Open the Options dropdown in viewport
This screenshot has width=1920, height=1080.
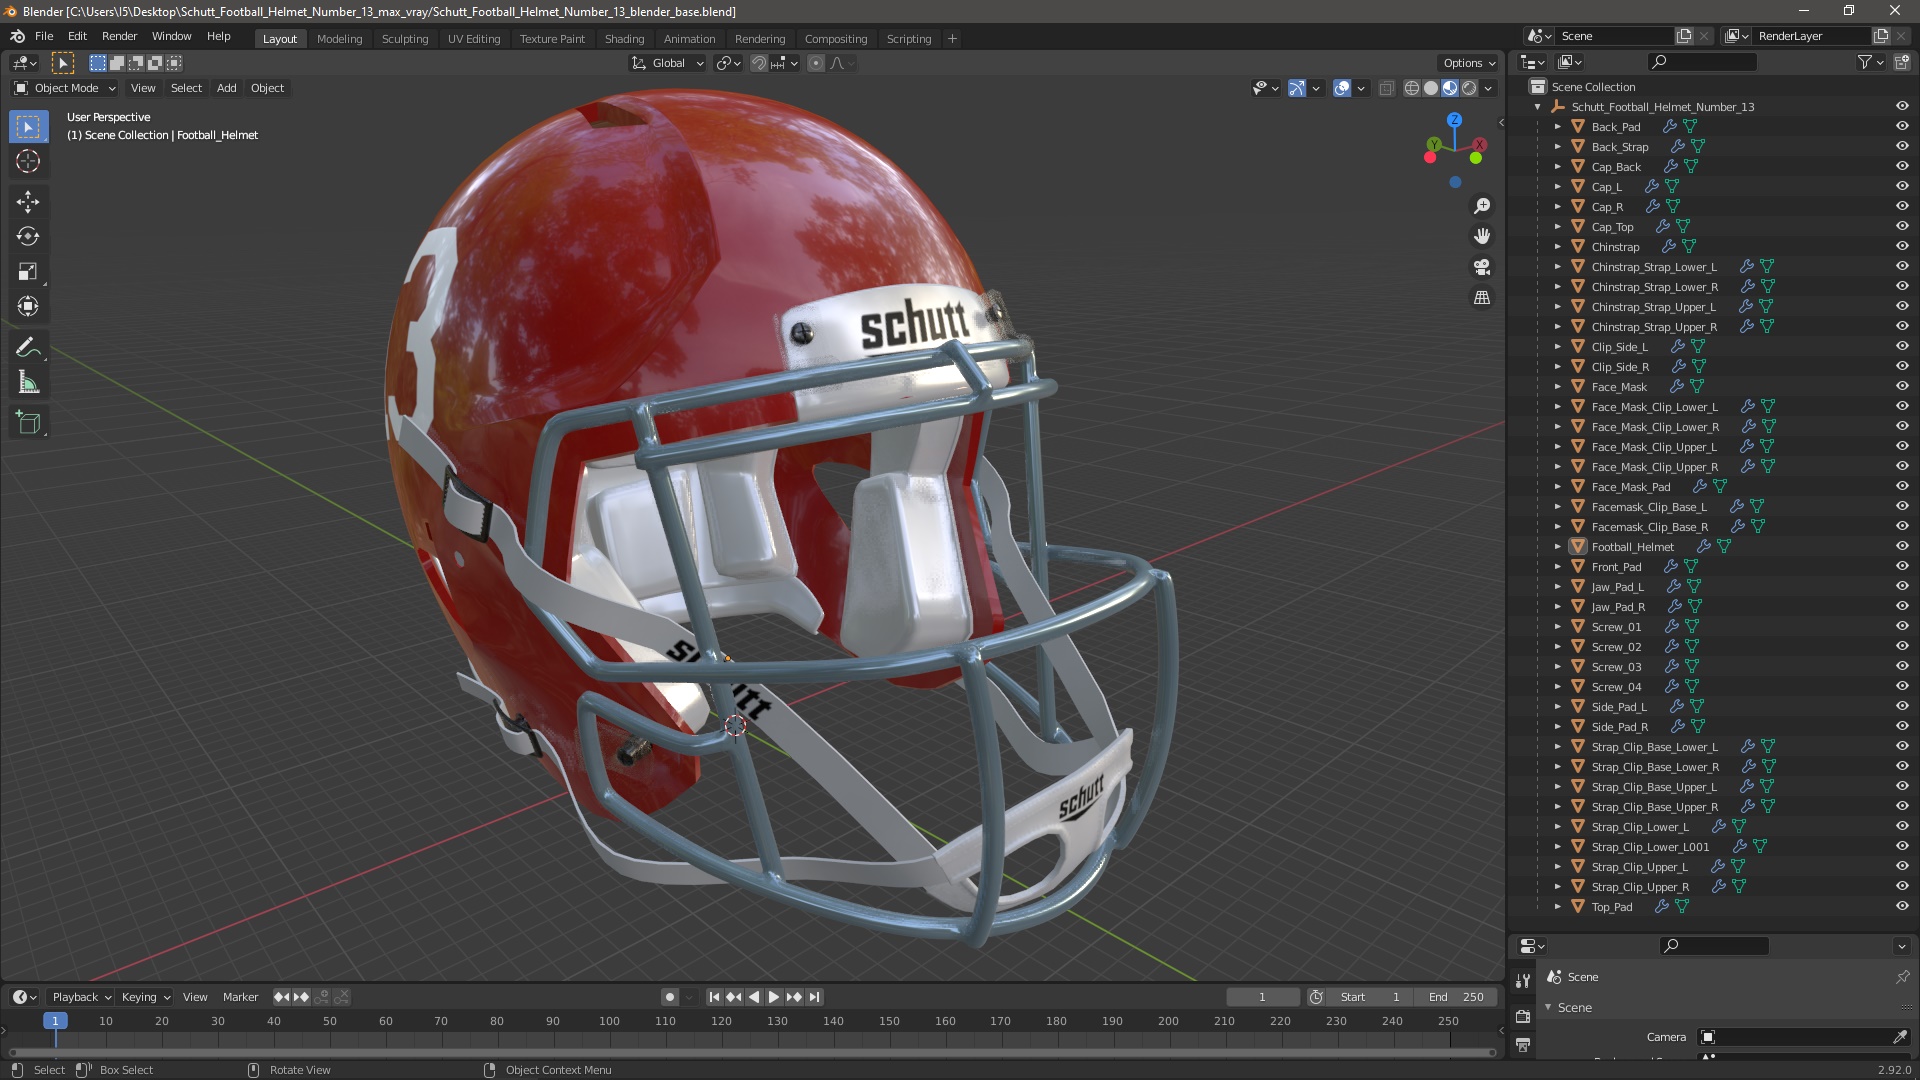coord(1469,63)
